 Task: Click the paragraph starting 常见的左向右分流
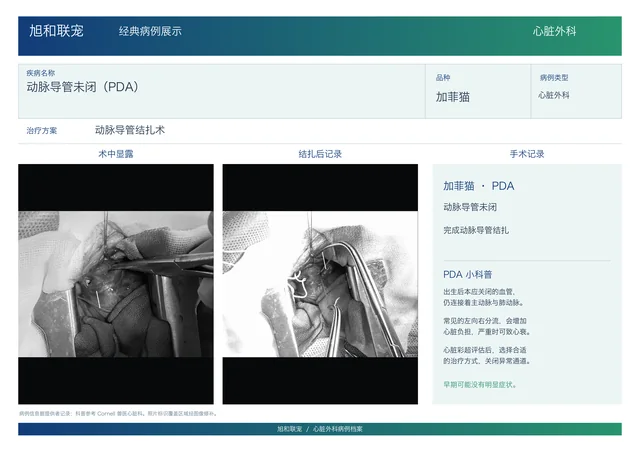[487, 326]
